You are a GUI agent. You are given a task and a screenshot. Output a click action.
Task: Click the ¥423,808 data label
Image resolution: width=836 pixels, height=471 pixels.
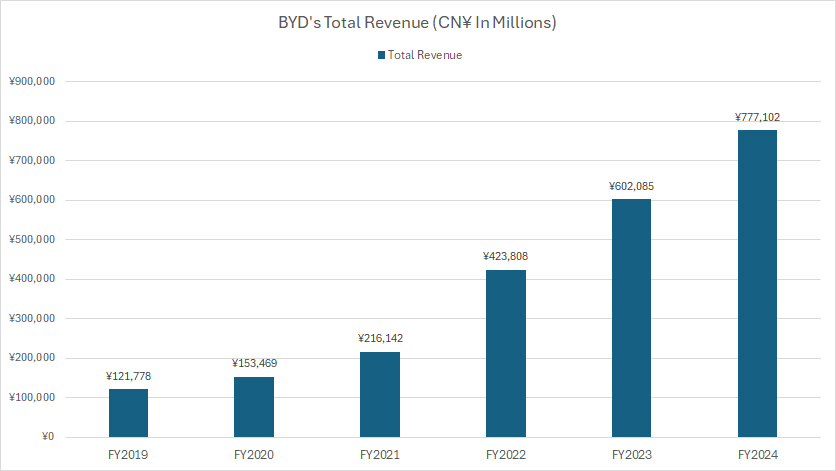505,257
